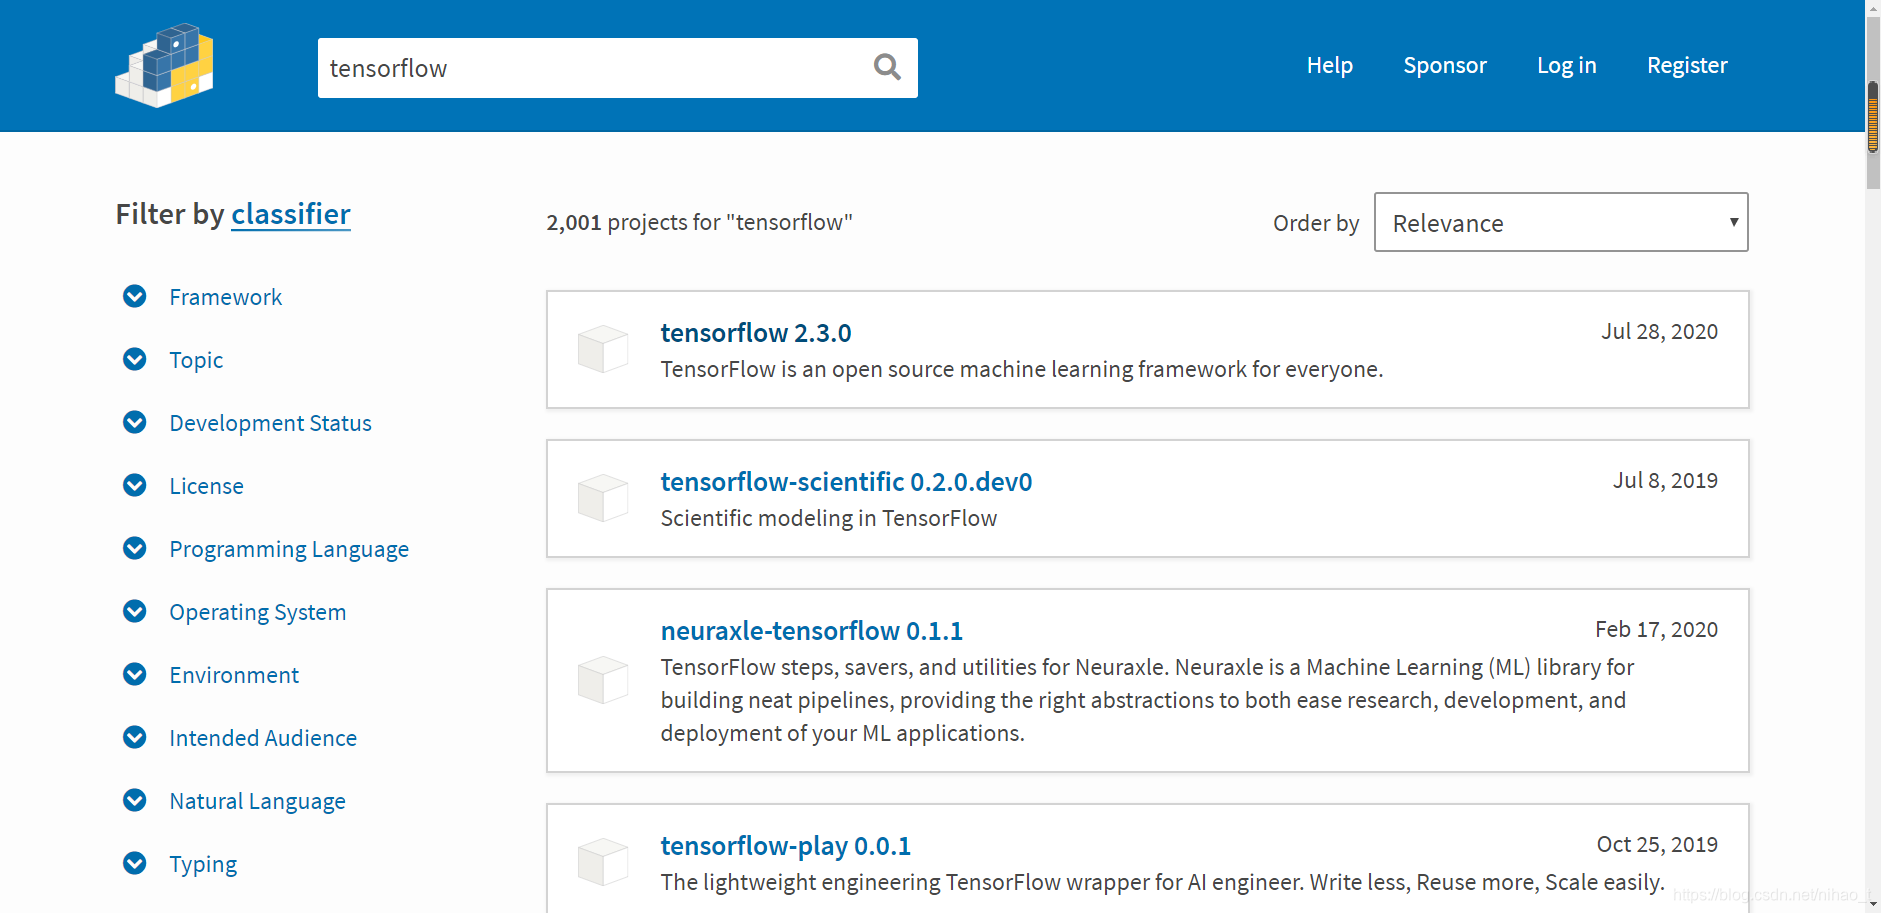Open the Help menu item
The width and height of the screenshot is (1881, 913).
(1329, 65)
